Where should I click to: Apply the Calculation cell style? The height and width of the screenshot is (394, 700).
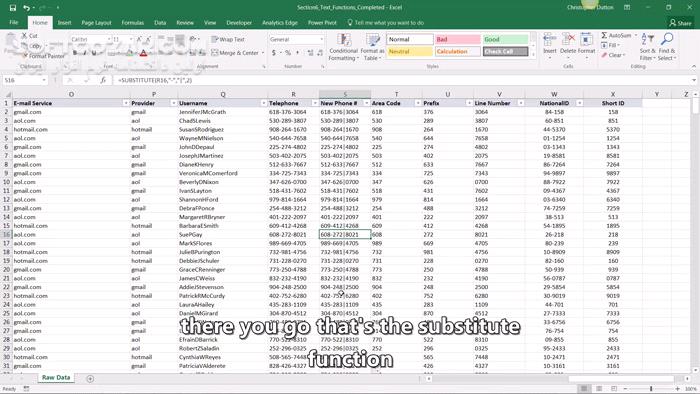click(458, 51)
